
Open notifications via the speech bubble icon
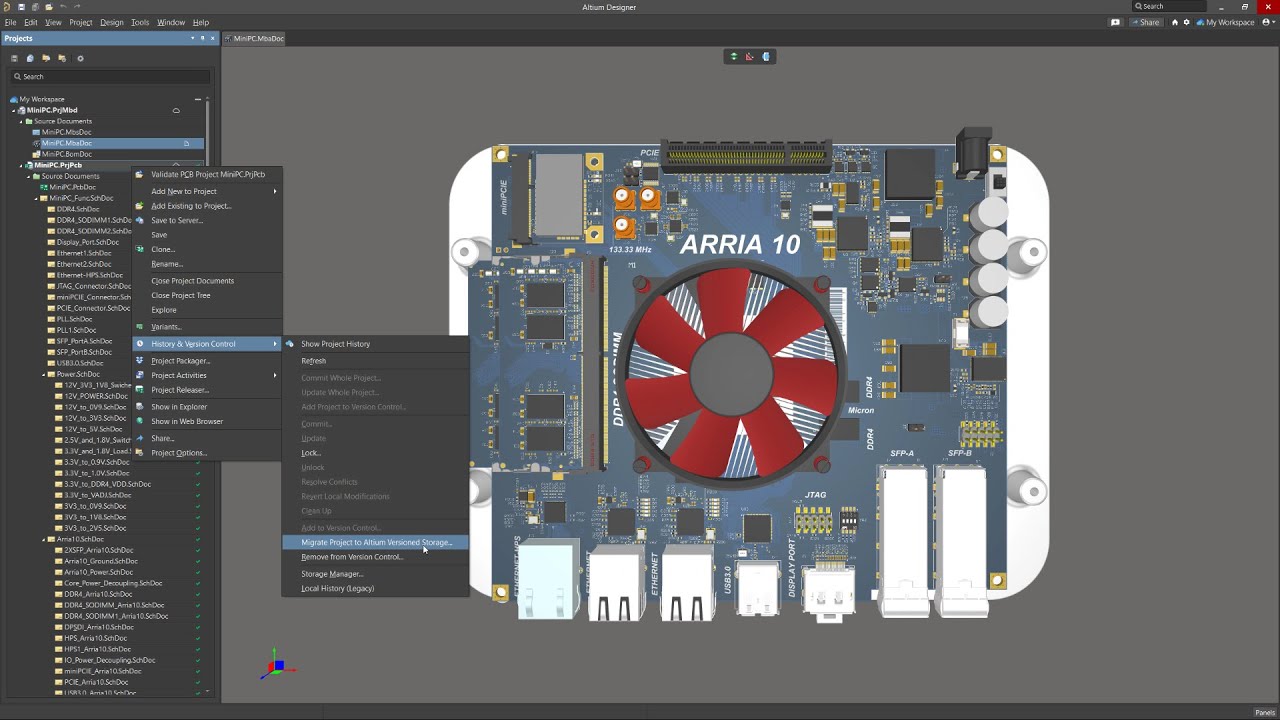pyautogui.click(x=1115, y=22)
